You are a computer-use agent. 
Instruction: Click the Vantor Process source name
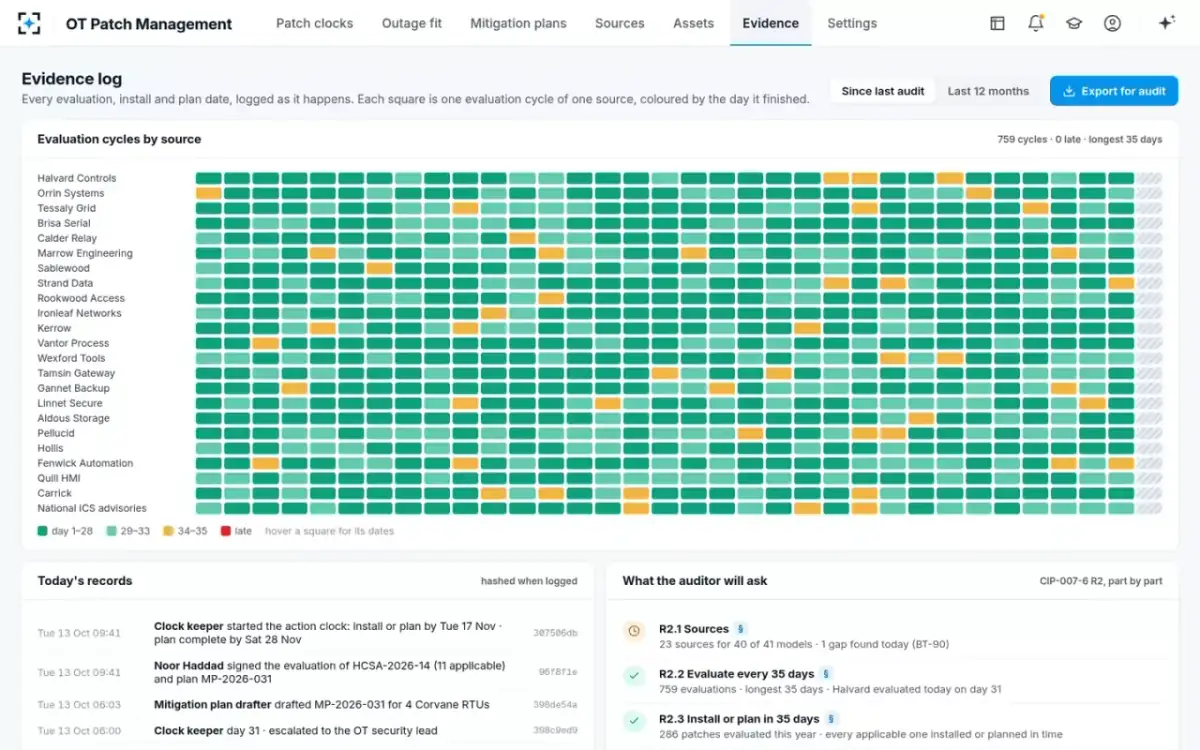73,343
